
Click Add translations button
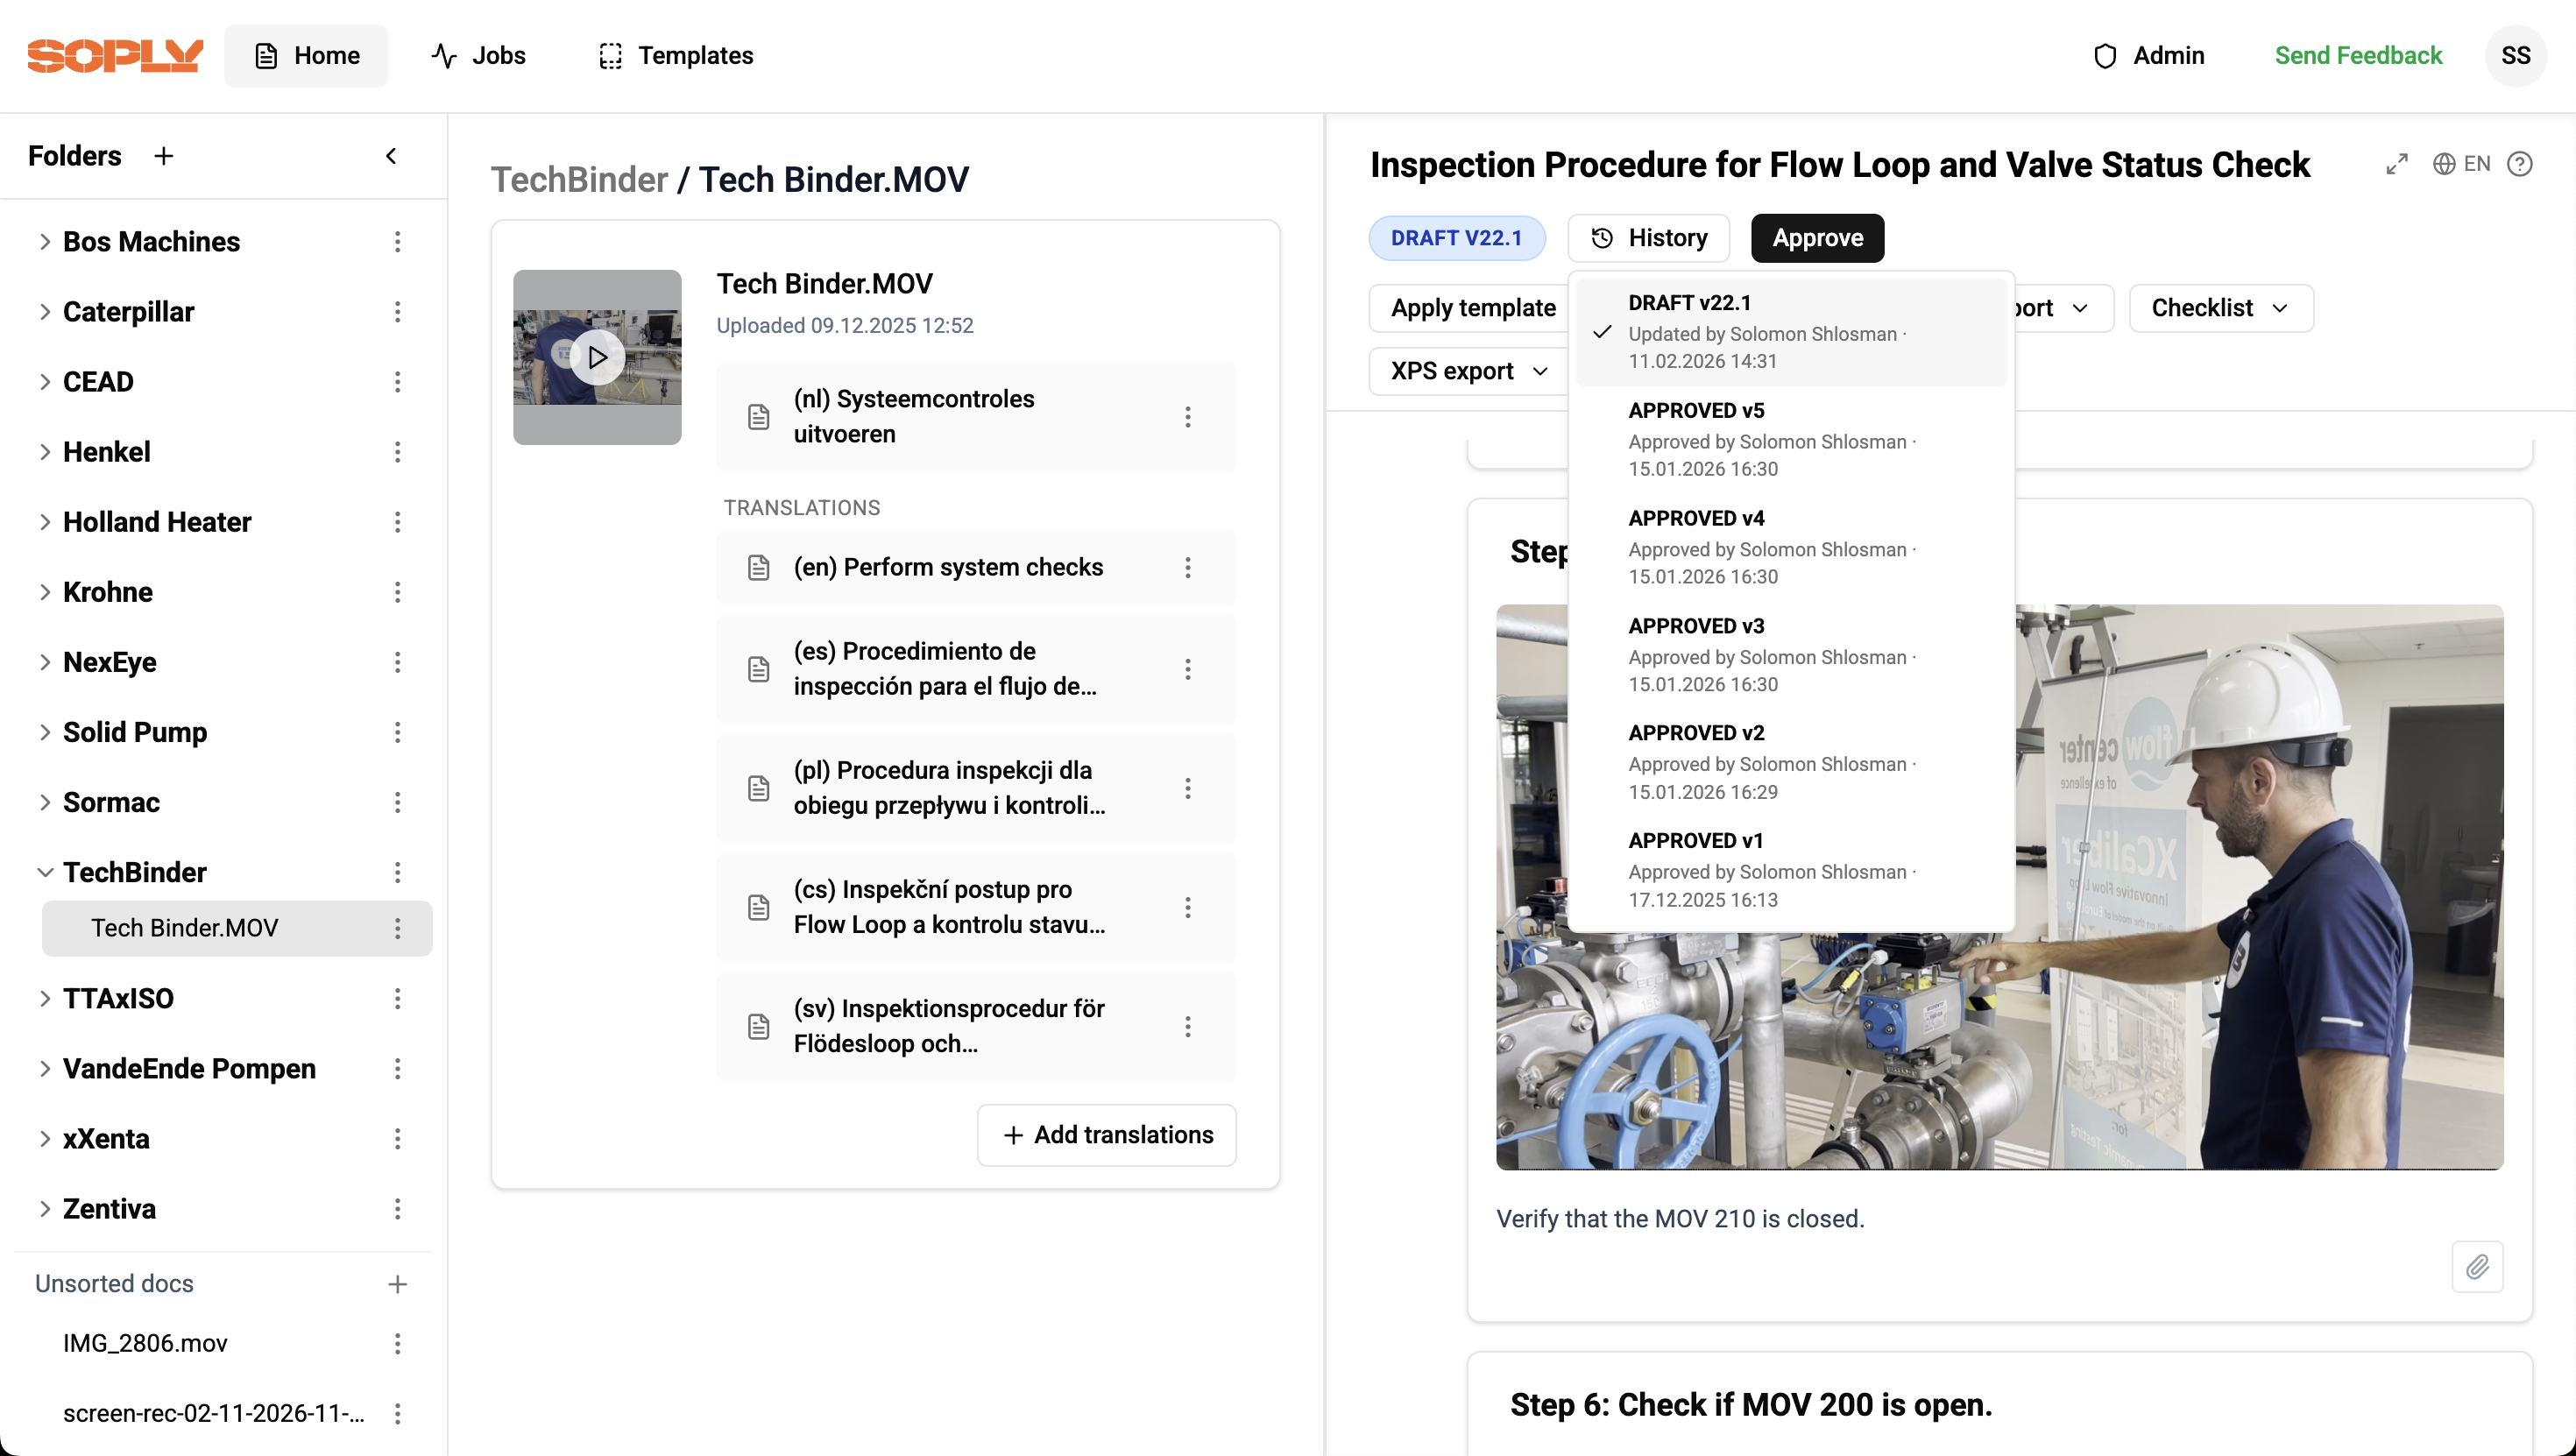[x=1107, y=1135]
